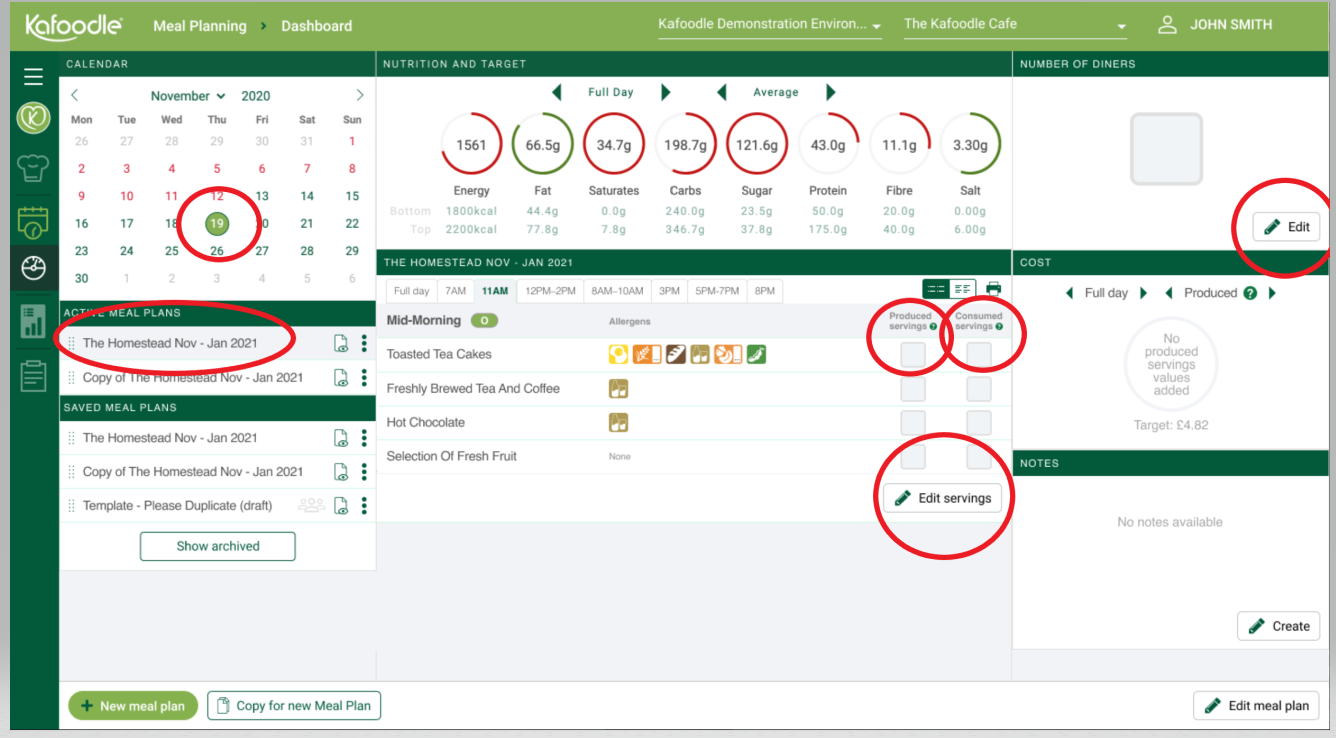Select the 5PM-7PM tab

tap(718, 291)
